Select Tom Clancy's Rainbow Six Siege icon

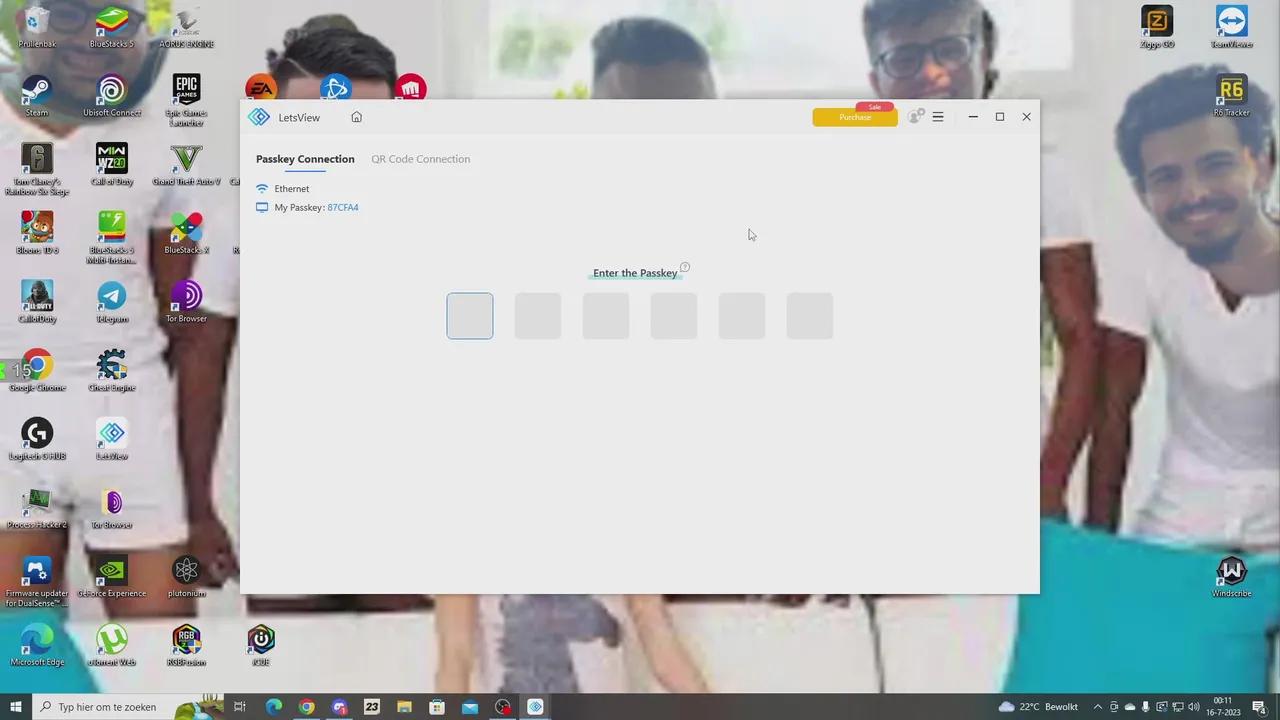click(37, 168)
